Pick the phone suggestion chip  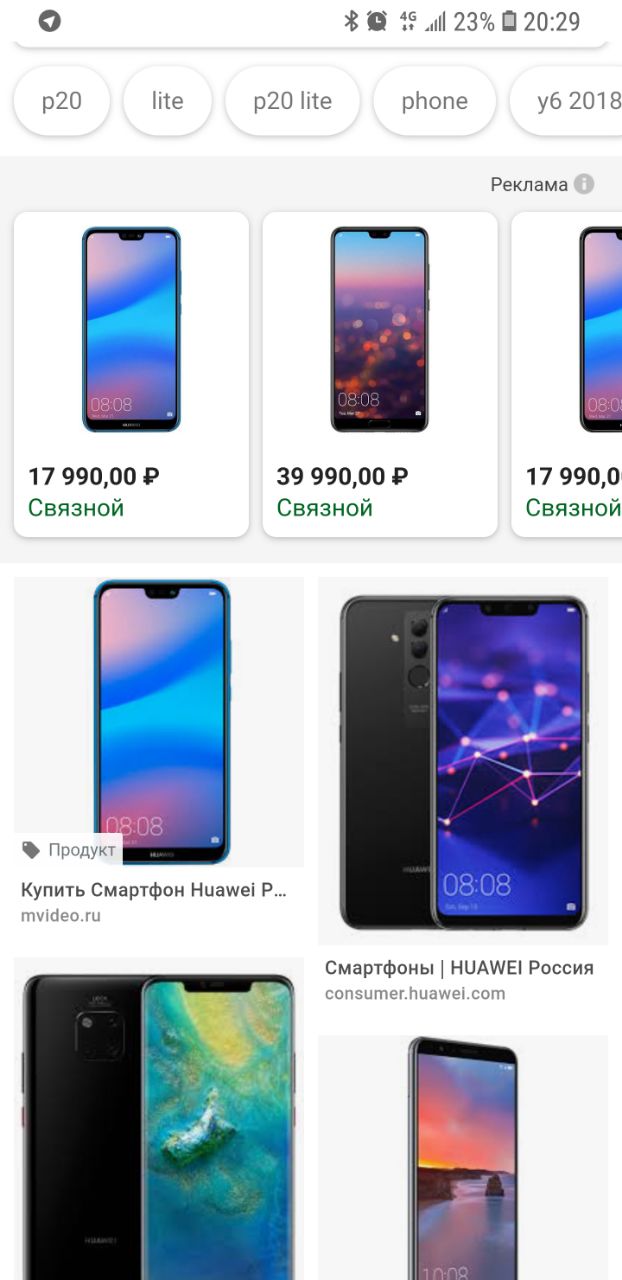click(434, 101)
